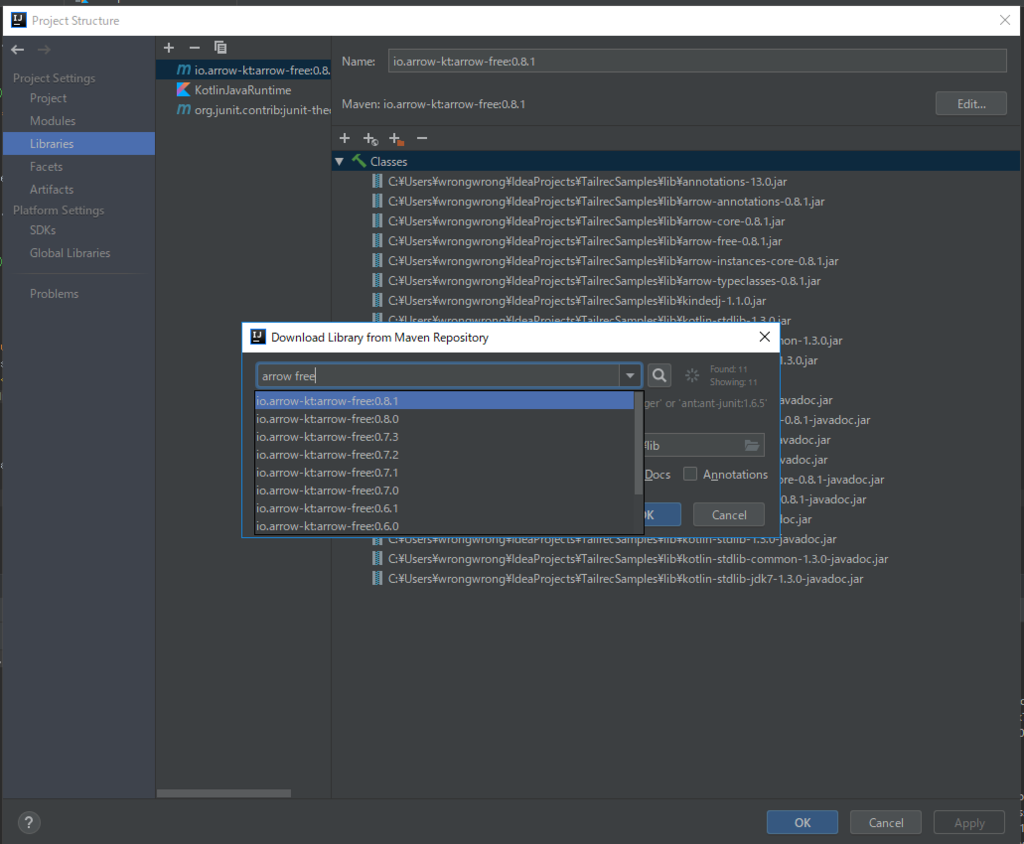Open SDKs platform settings
The image size is (1024, 844).
42,230
